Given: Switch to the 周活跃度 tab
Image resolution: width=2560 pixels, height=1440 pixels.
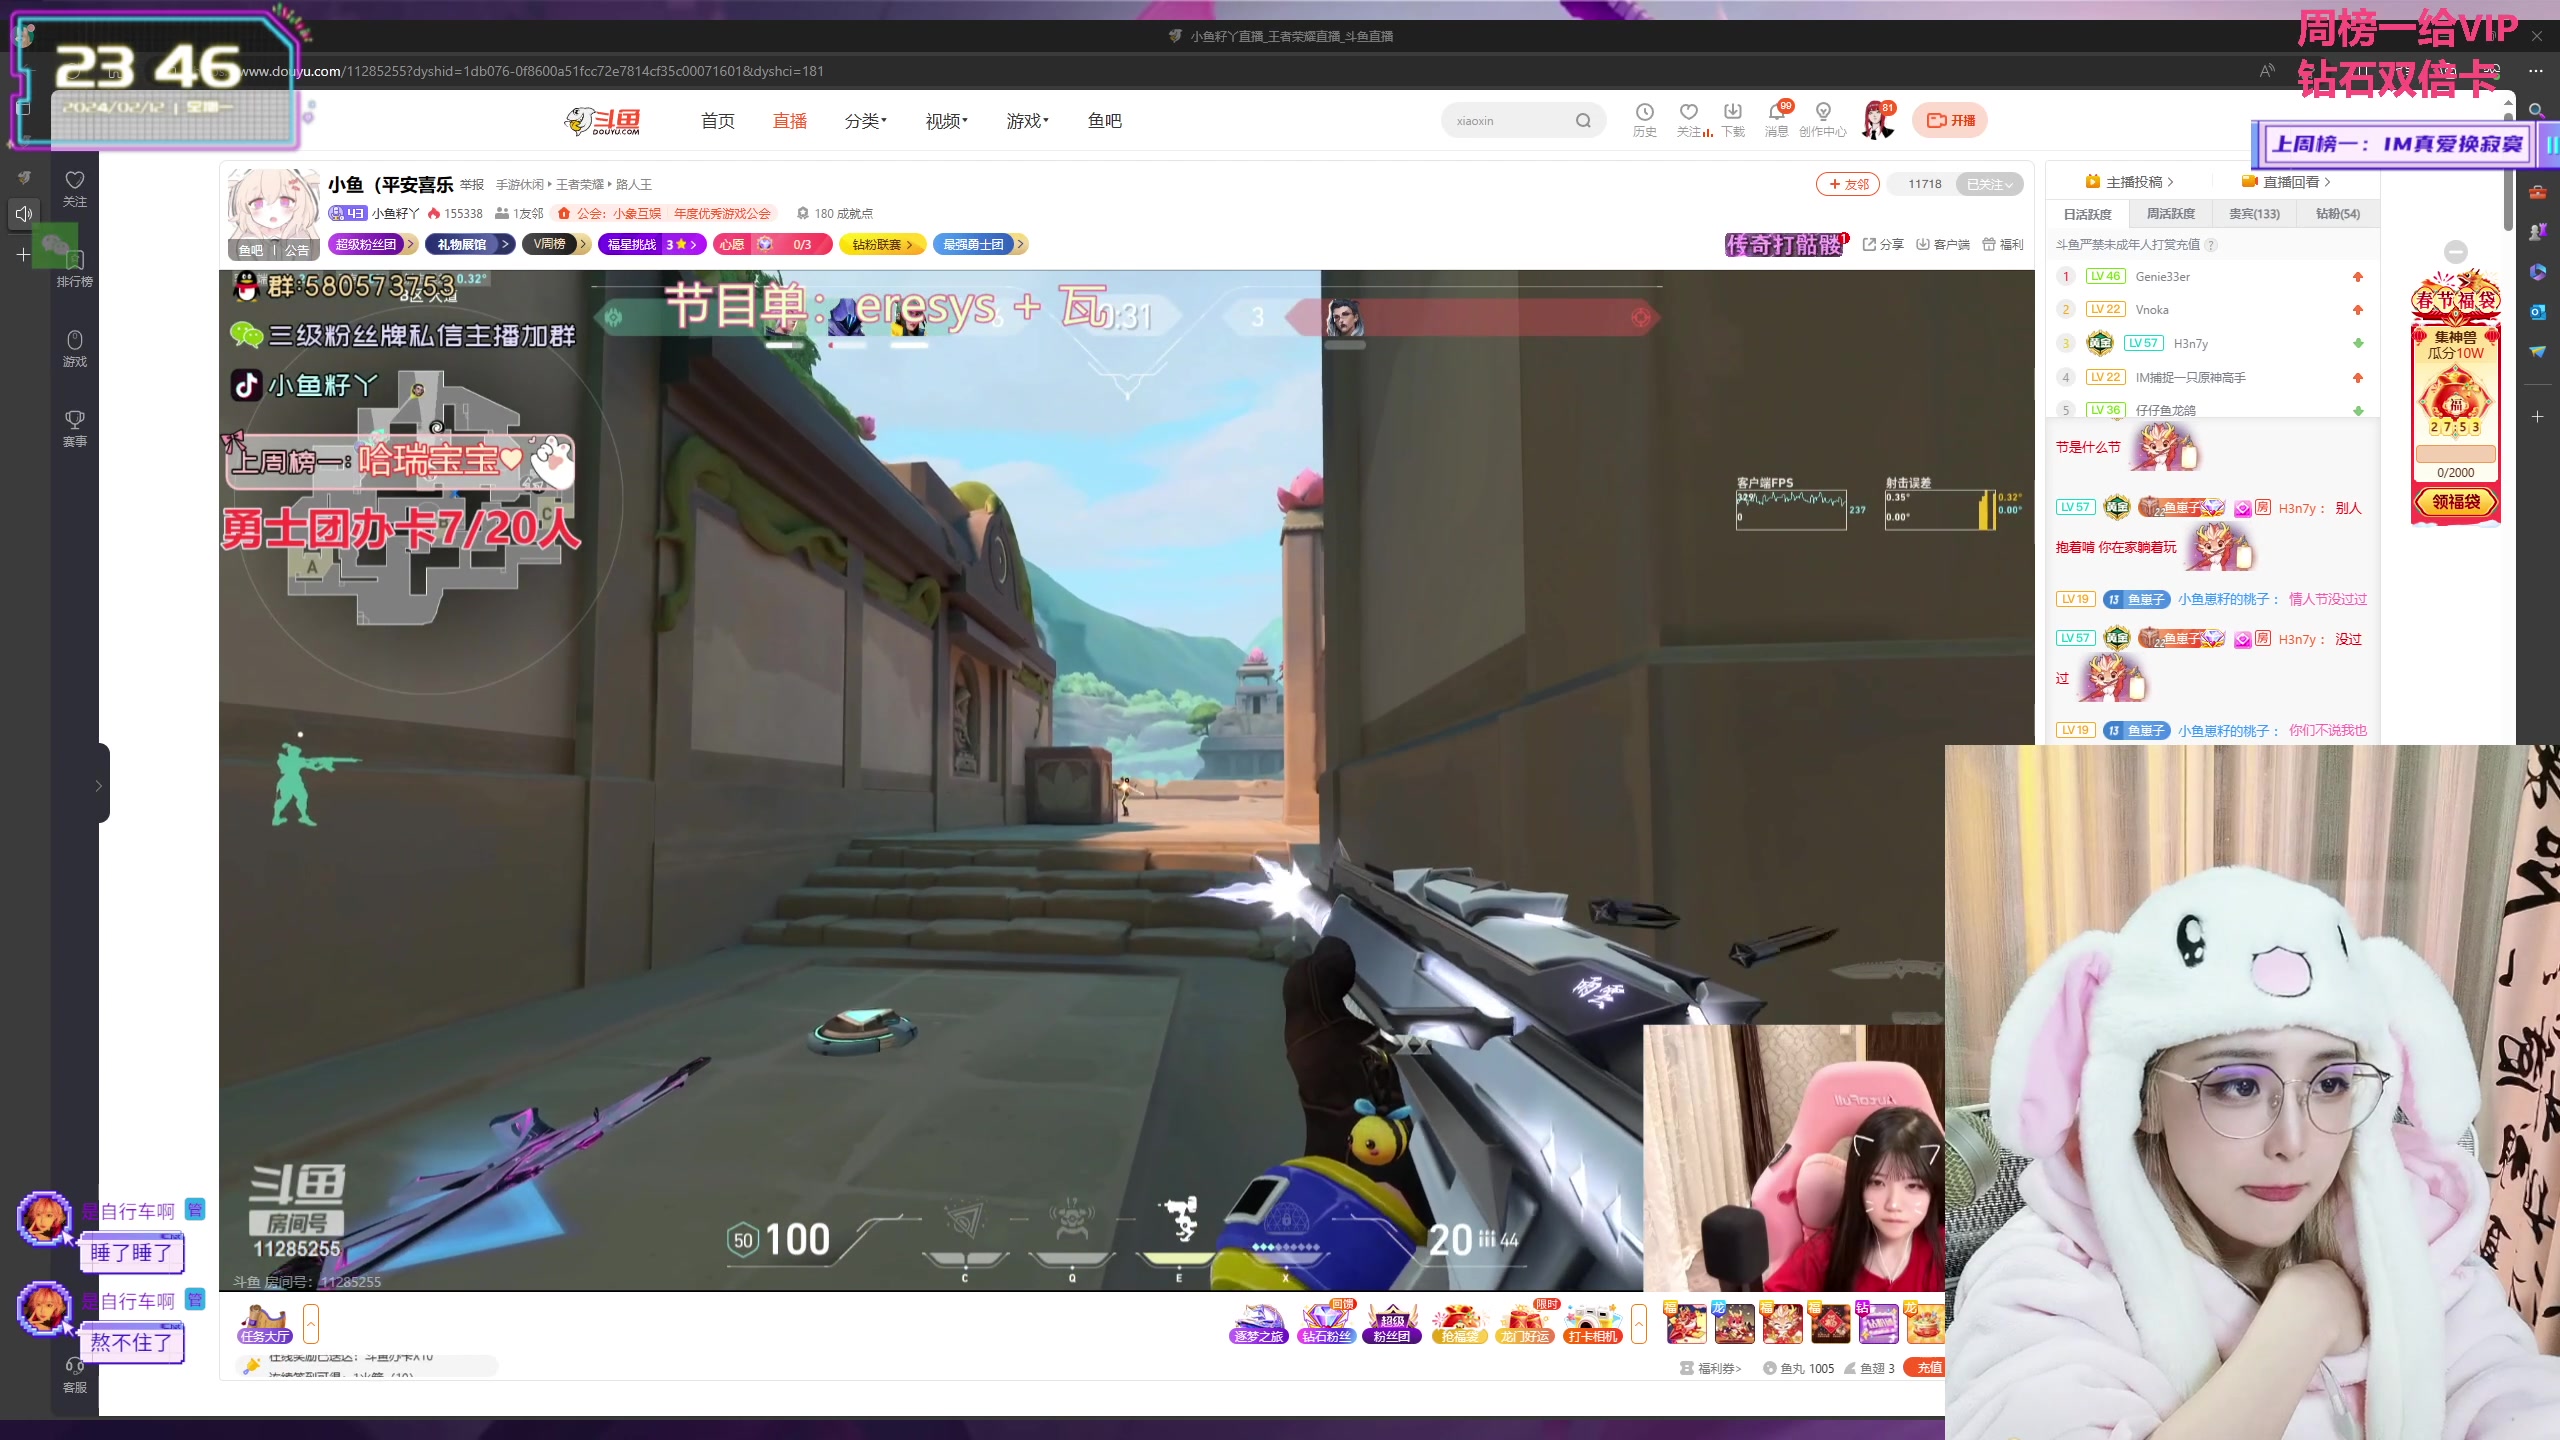Looking at the screenshot, I should (2170, 214).
